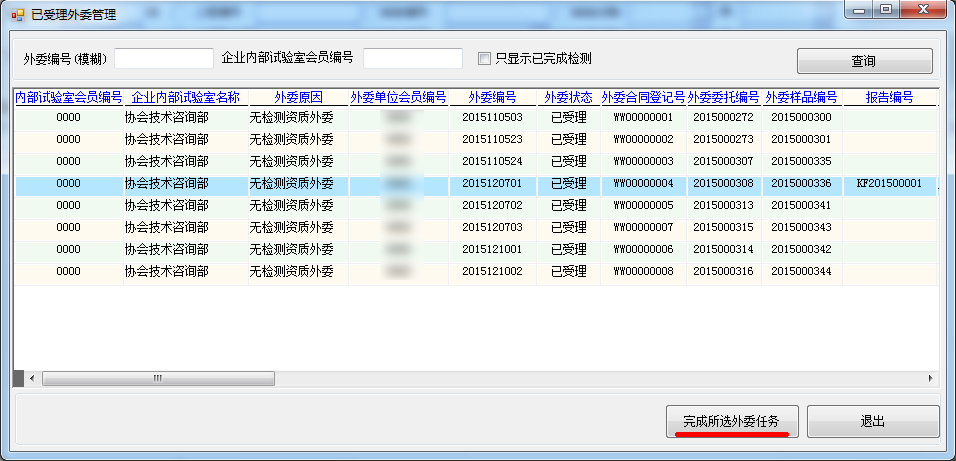Sort by 报告编号 column header
Viewport: 956px width, 461px height.
(x=889, y=97)
